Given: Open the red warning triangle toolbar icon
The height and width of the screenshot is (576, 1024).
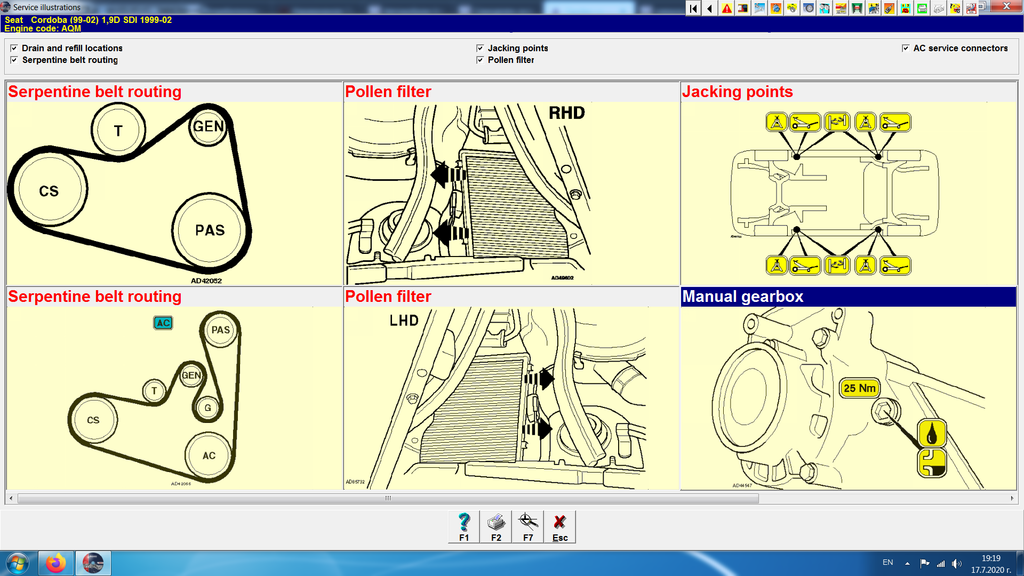Looking at the screenshot, I should pyautogui.click(x=727, y=8).
